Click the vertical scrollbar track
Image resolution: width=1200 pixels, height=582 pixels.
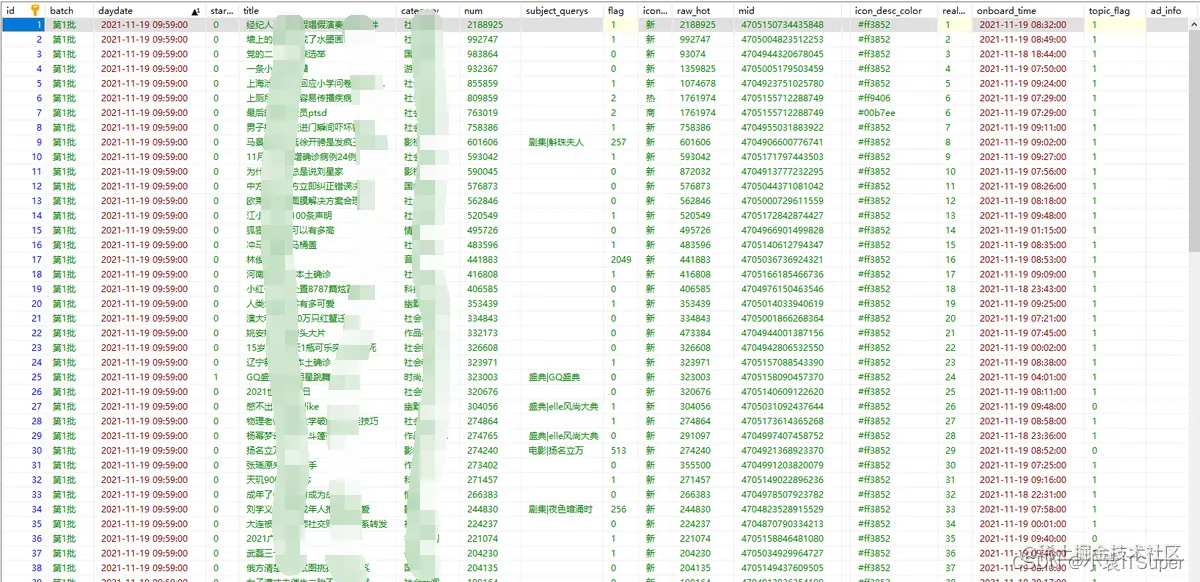coord(1194,300)
